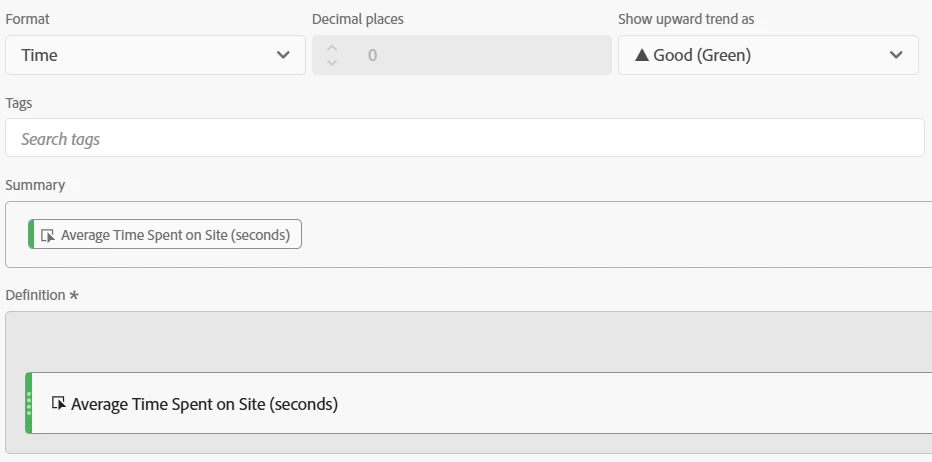The width and height of the screenshot is (932, 462).
Task: Select the Average Time Spent chip in Summary
Action: 175,235
